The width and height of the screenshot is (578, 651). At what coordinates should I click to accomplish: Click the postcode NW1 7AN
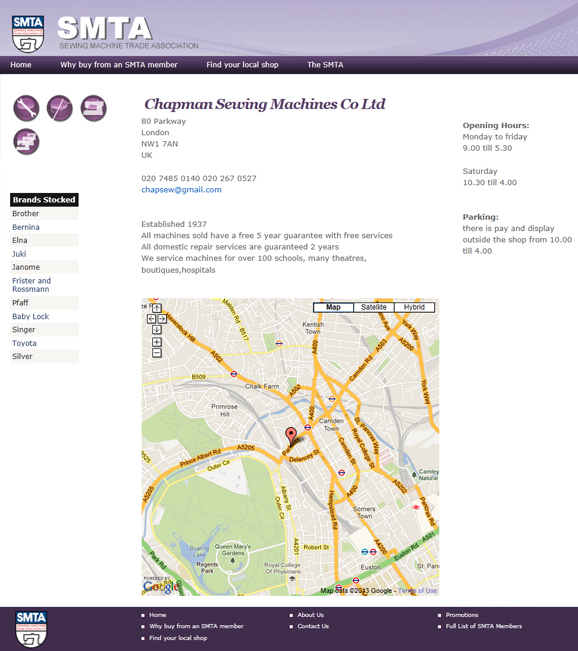[159, 144]
